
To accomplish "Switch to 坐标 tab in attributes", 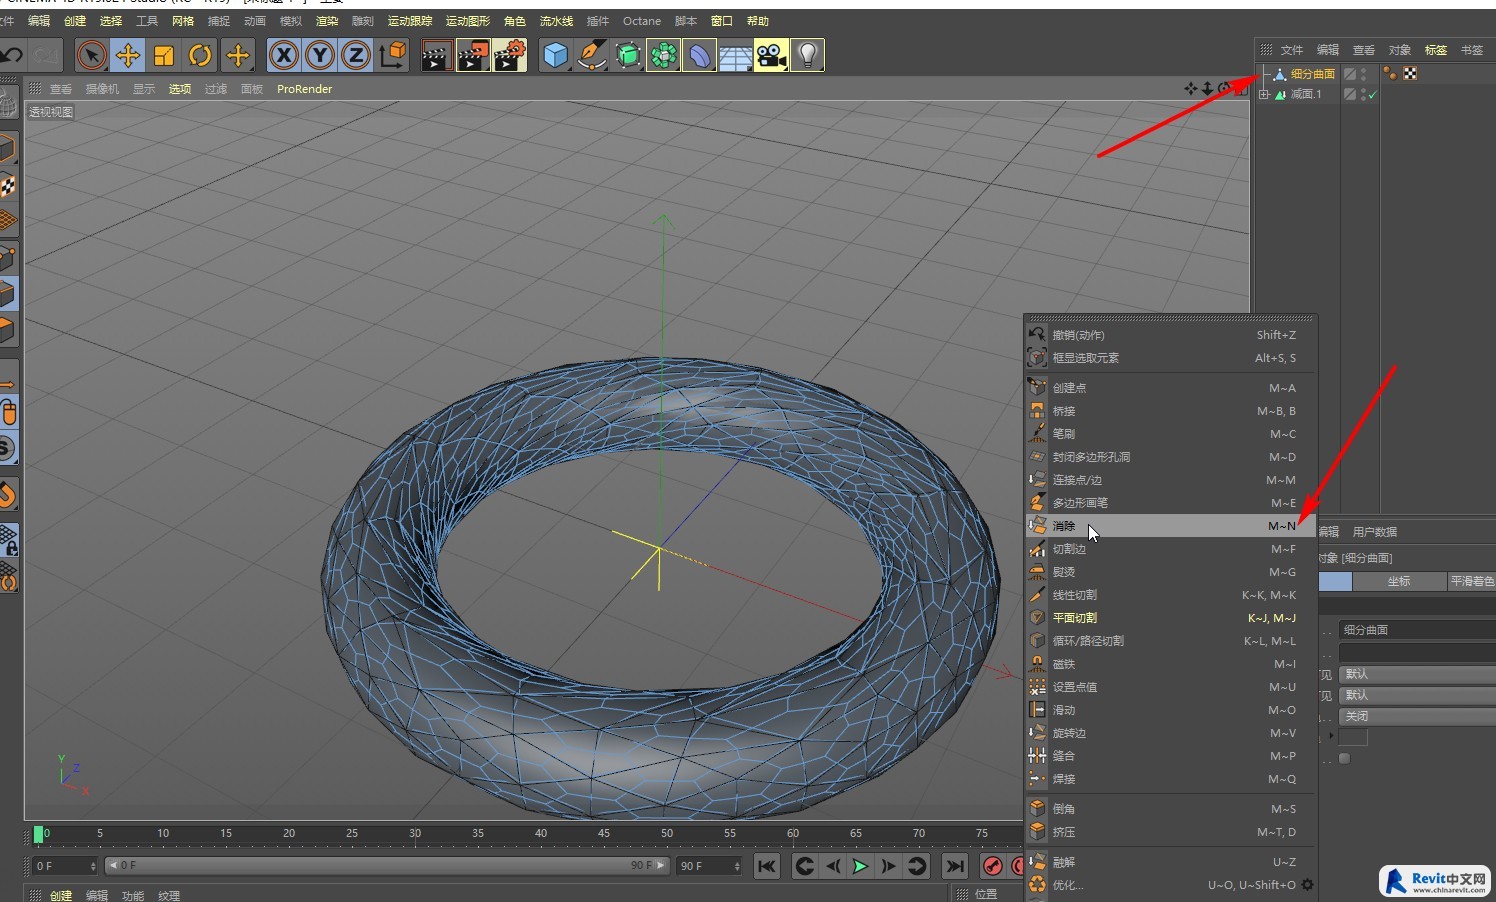I will coord(1399,581).
